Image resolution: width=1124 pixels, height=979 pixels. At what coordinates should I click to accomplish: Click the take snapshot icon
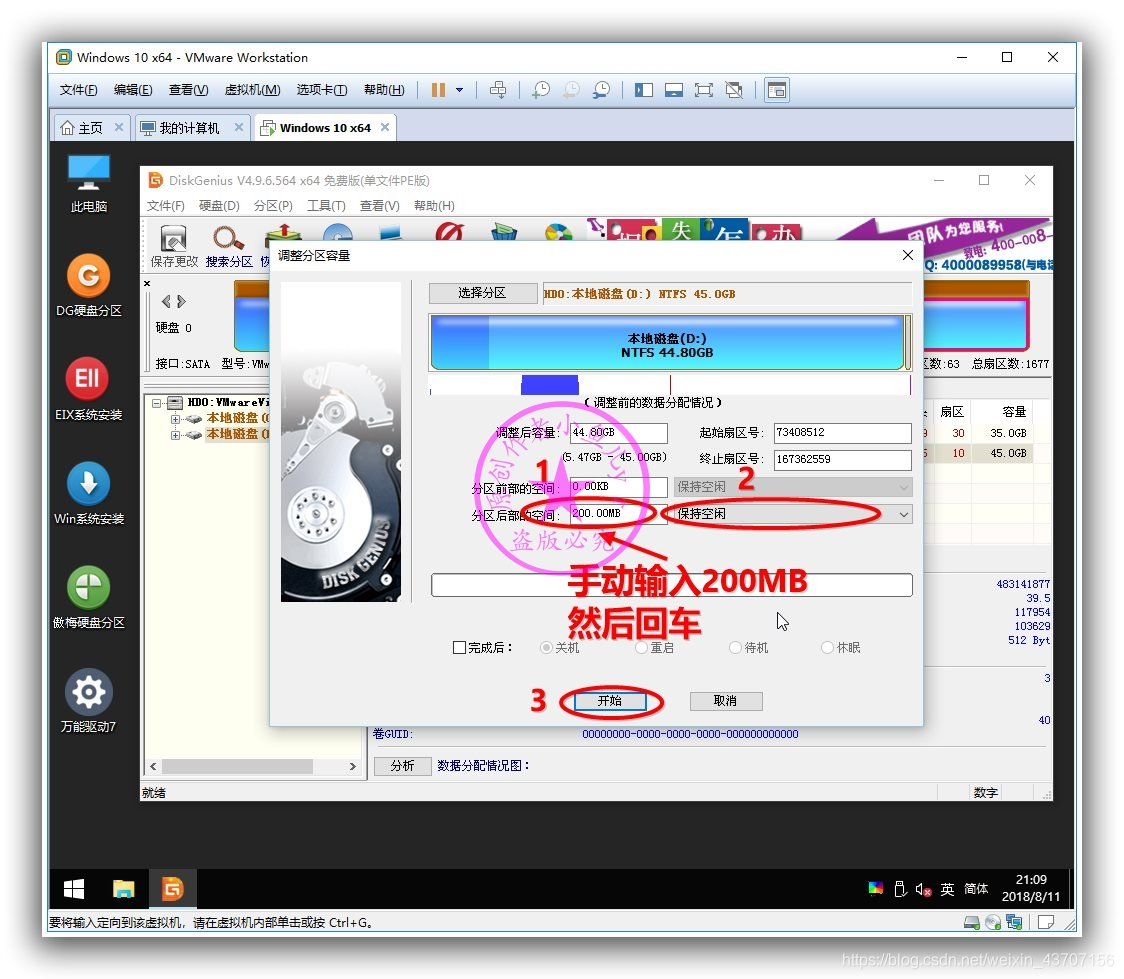click(541, 90)
